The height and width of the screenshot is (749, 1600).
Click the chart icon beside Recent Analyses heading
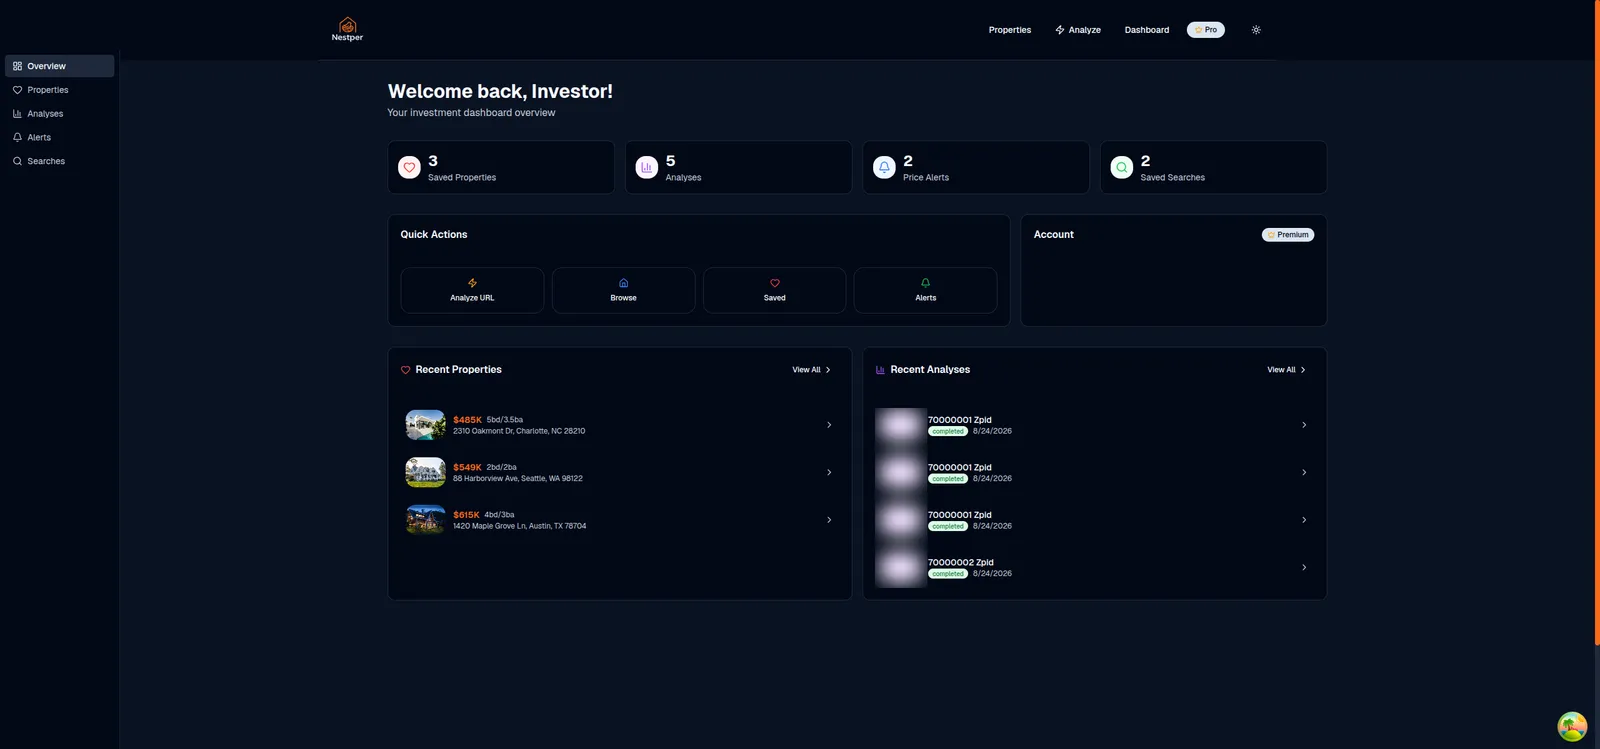[880, 370]
